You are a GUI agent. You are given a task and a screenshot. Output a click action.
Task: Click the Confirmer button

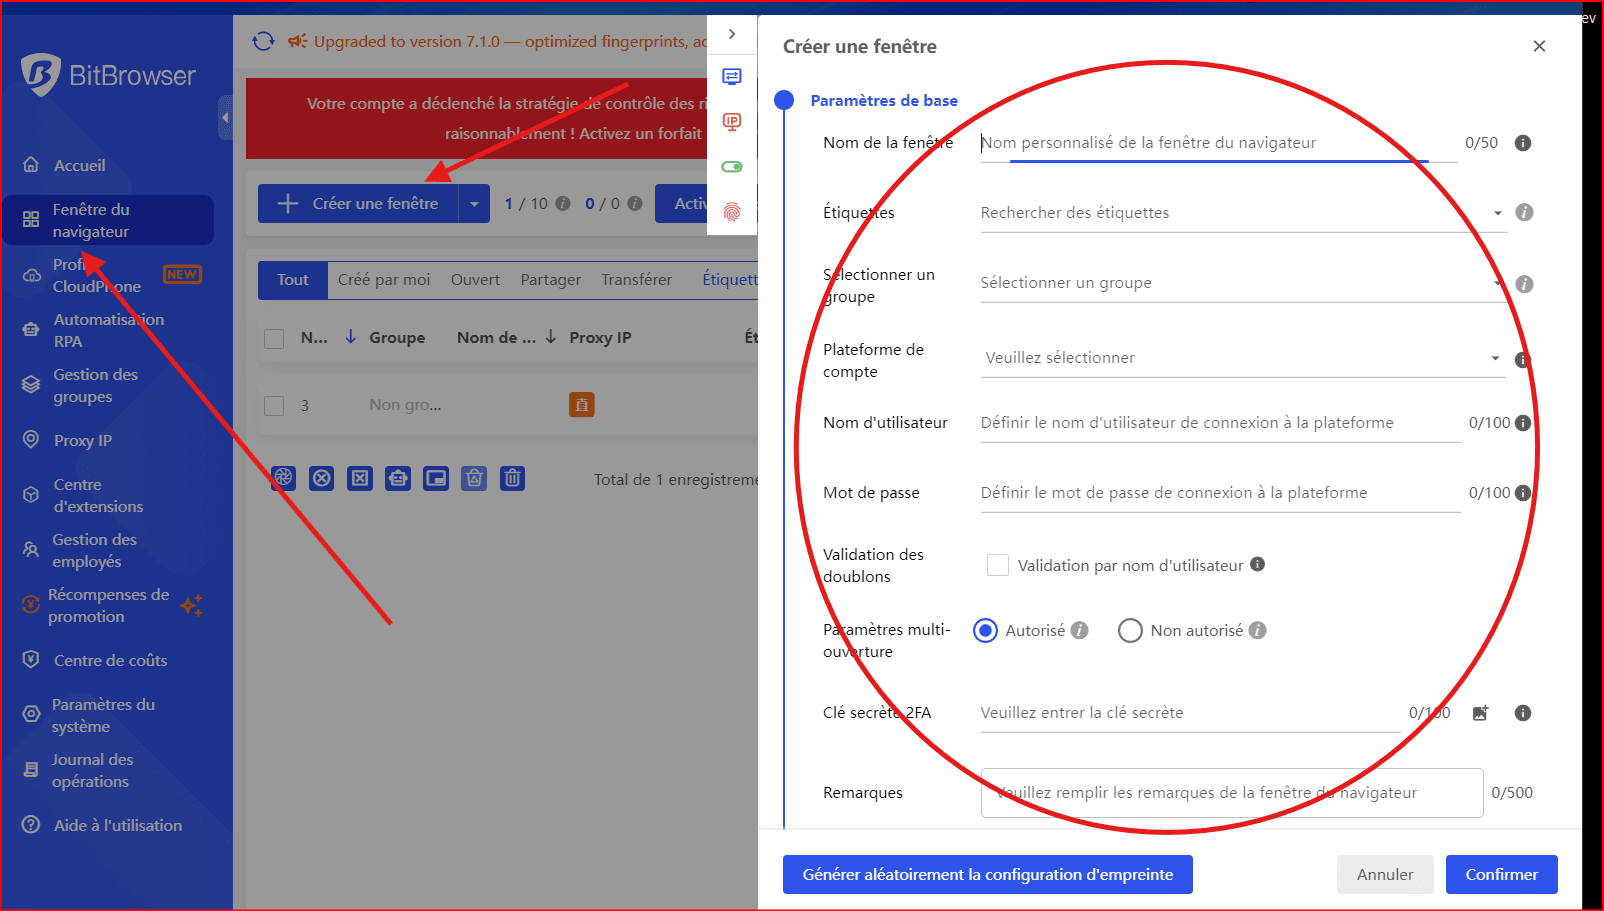(1501, 875)
